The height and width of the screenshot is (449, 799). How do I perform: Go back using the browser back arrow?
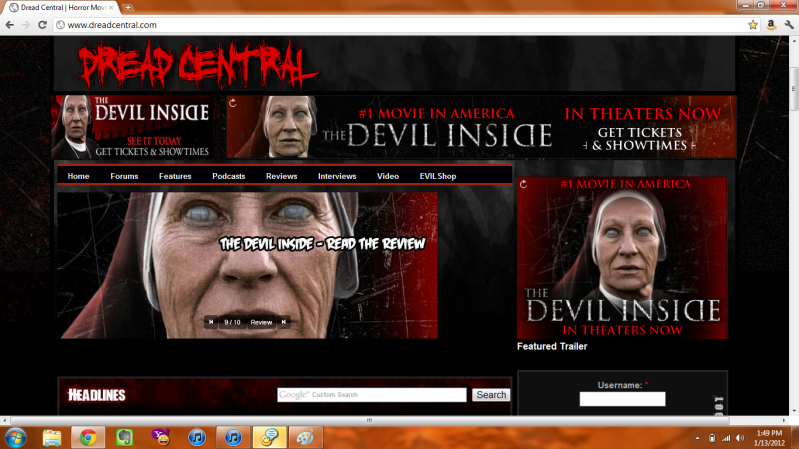pos(10,24)
